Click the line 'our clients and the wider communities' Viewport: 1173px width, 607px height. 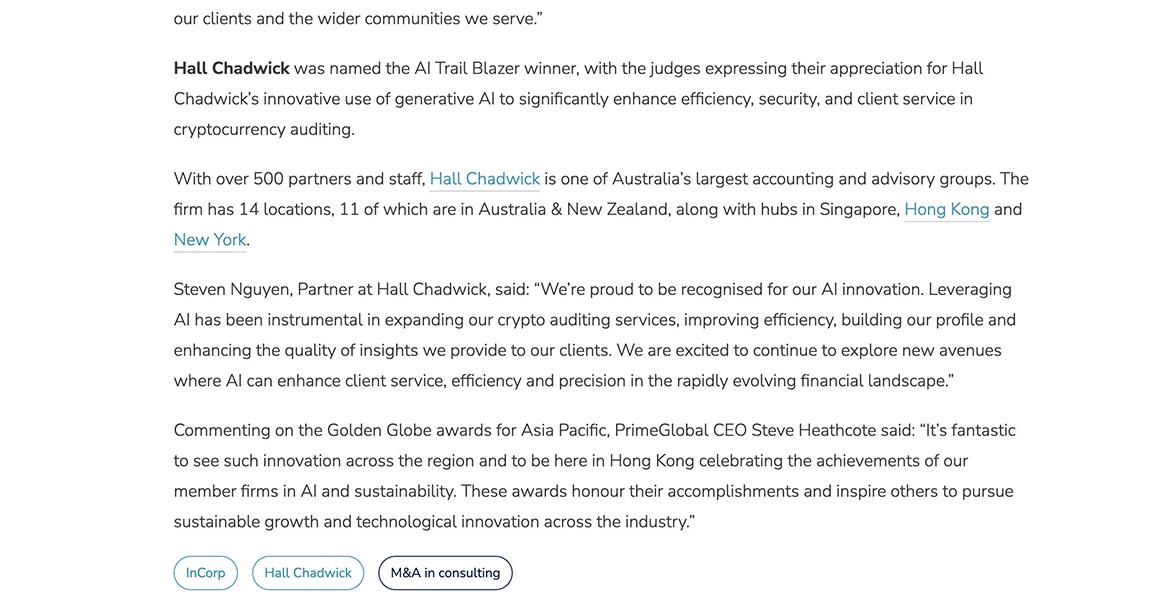tap(358, 19)
